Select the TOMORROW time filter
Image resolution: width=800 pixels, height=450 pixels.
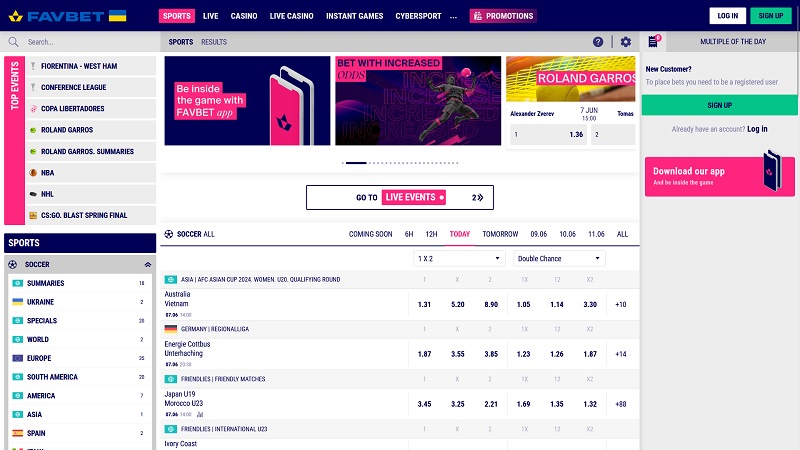click(500, 234)
